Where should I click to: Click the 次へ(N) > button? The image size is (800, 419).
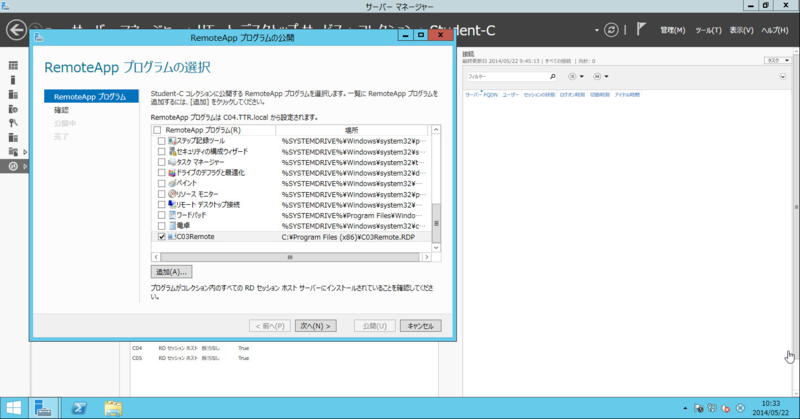315,326
